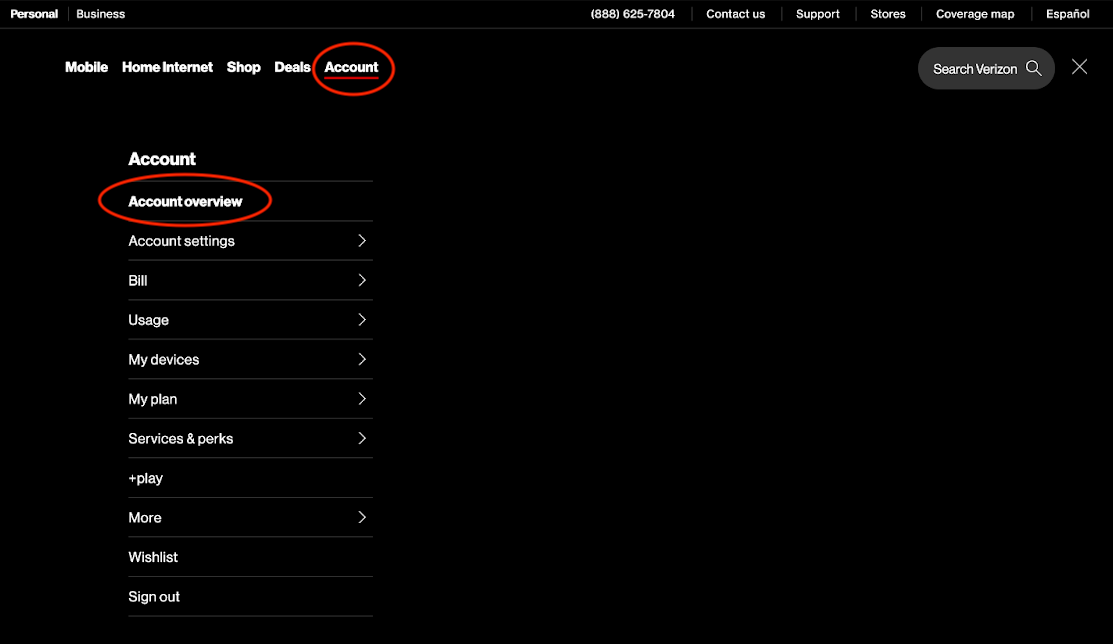Call the (888) 625-7804 number link
This screenshot has height=644, width=1113.
coord(632,13)
